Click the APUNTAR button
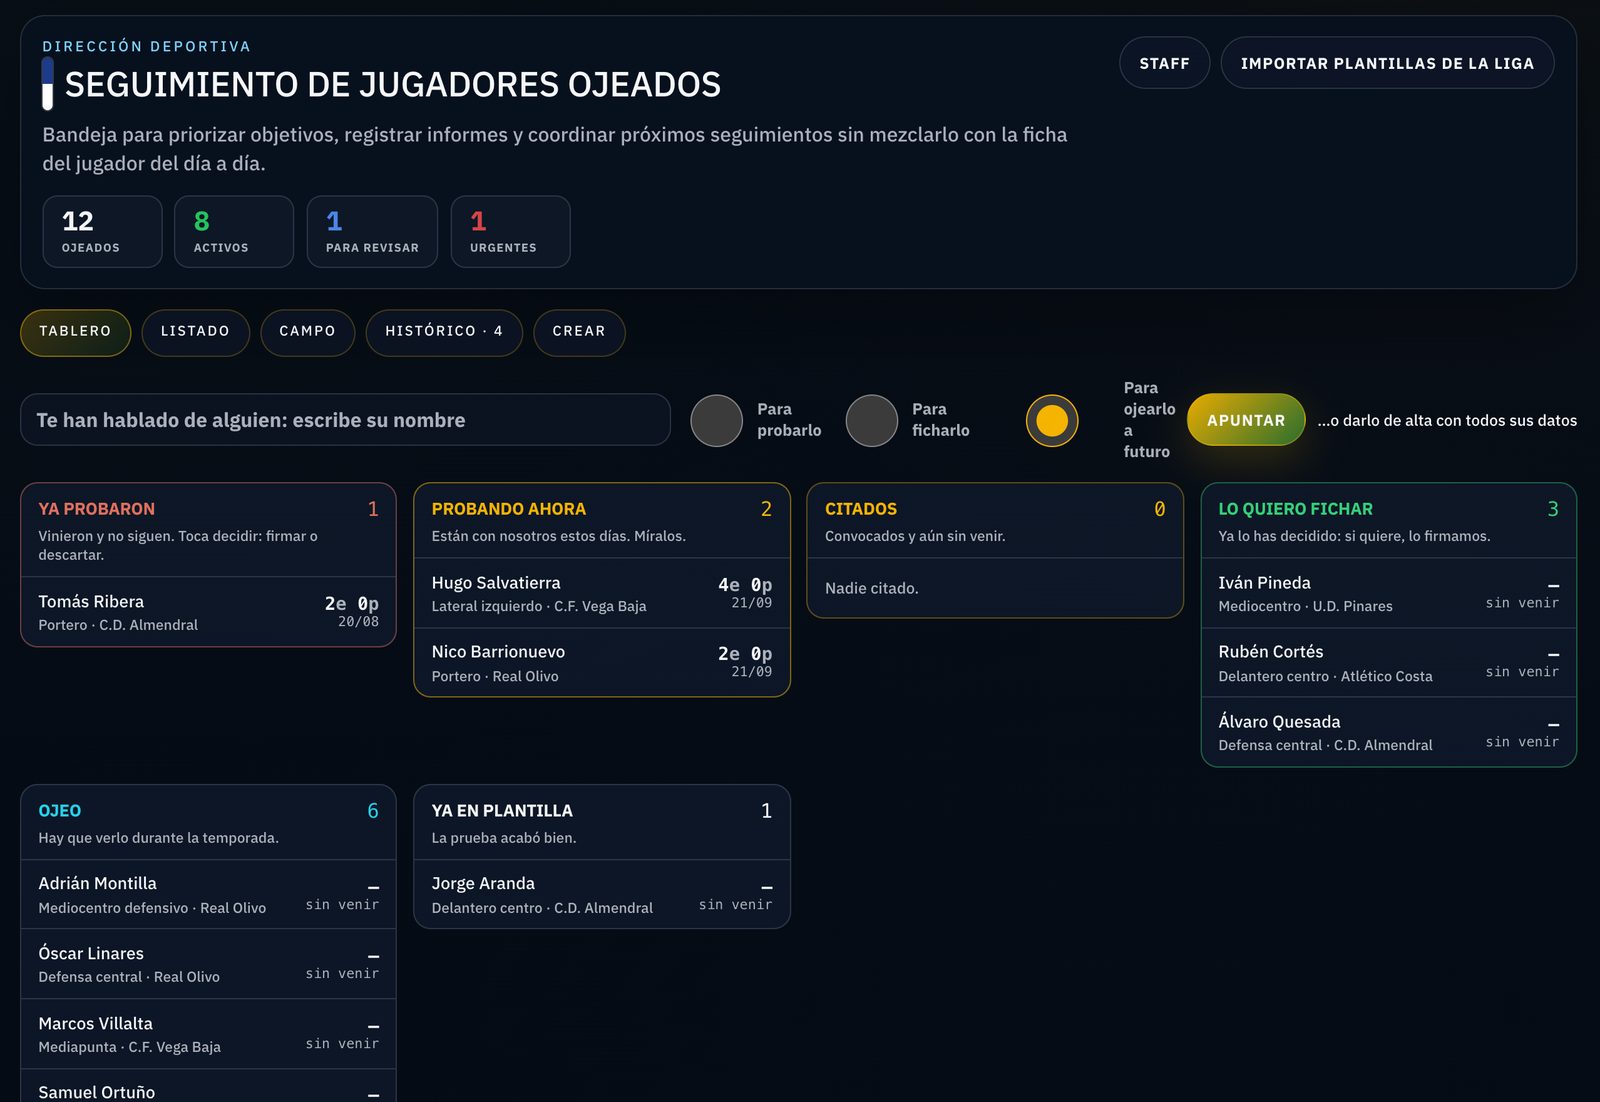Screen dimensions: 1600x1102 [1246, 420]
